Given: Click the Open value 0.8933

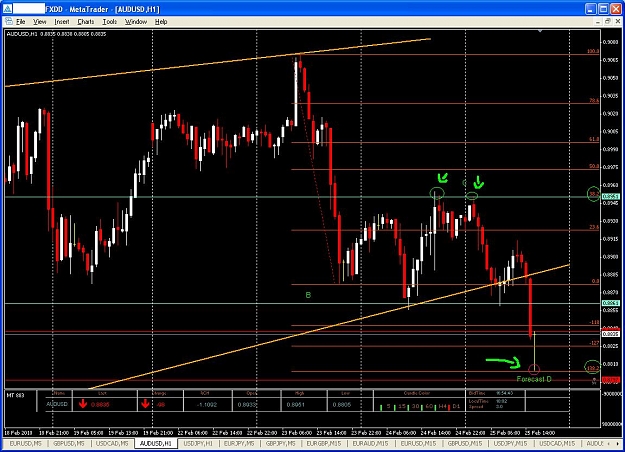Looking at the screenshot, I should click(247, 405).
